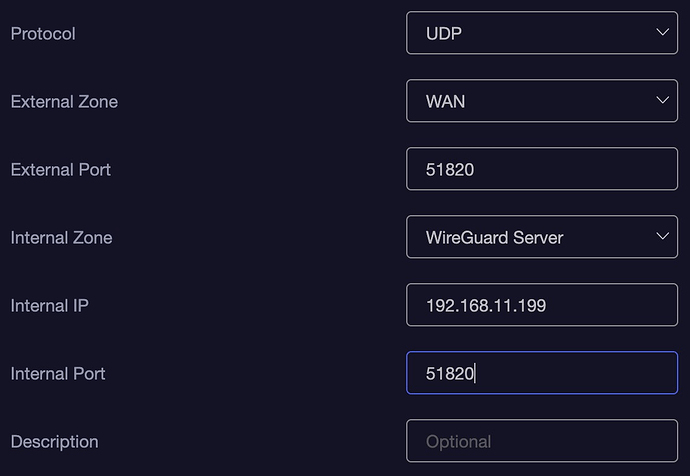Viewport: 690px width, 476px height.
Task: Select the WireGuard Server text in dropdown
Action: pyautogui.click(x=494, y=238)
